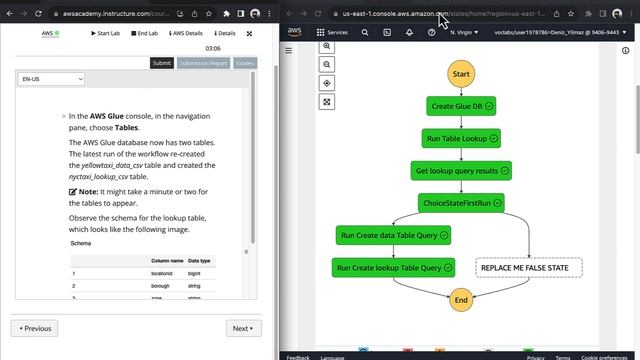Click the 'borough' column name cell
640x360 pixels.
[x=160, y=286]
